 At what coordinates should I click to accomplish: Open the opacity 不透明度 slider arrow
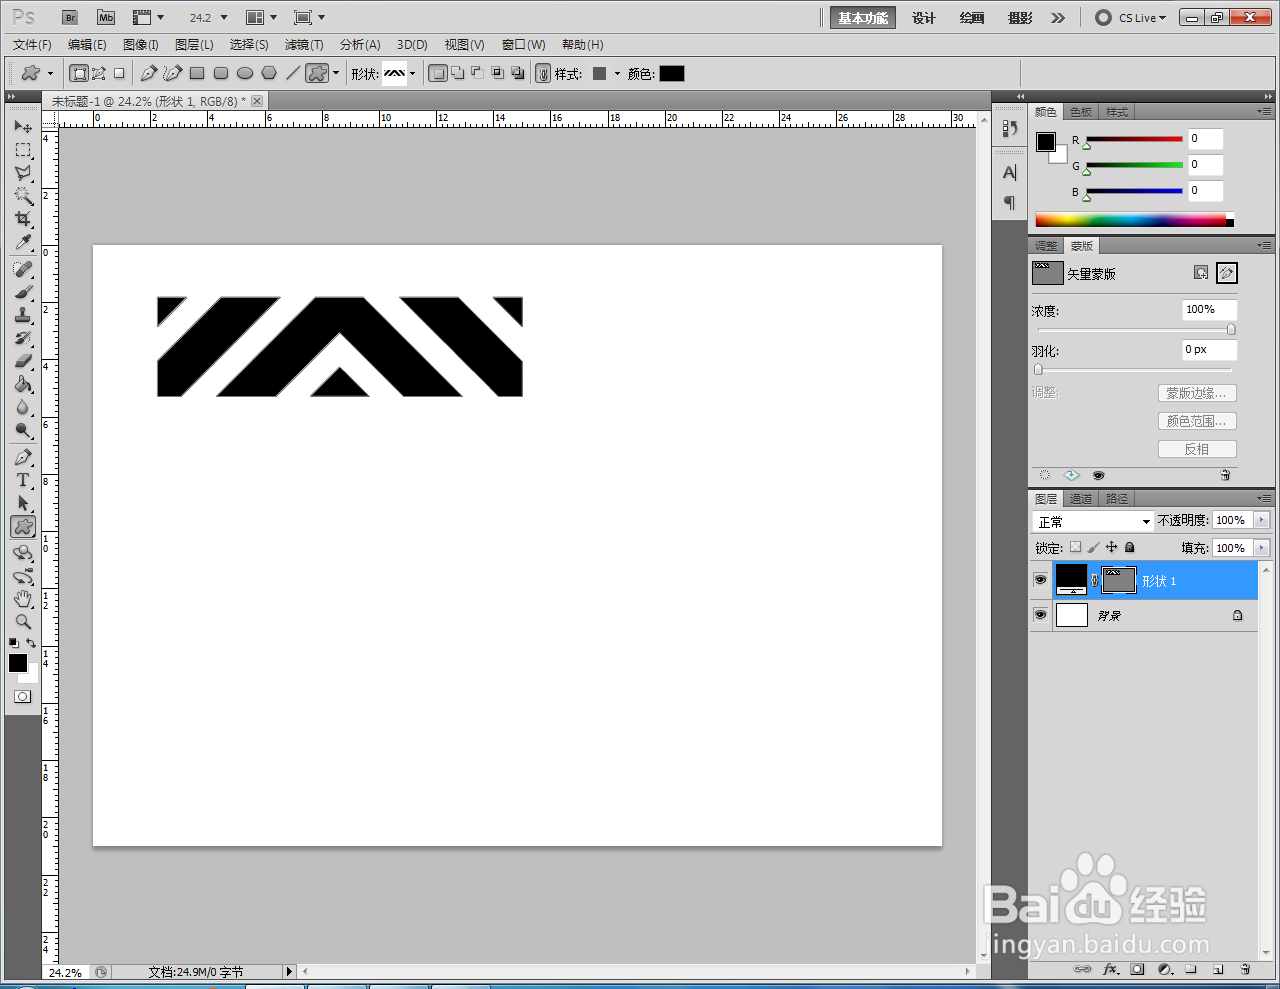tap(1261, 520)
